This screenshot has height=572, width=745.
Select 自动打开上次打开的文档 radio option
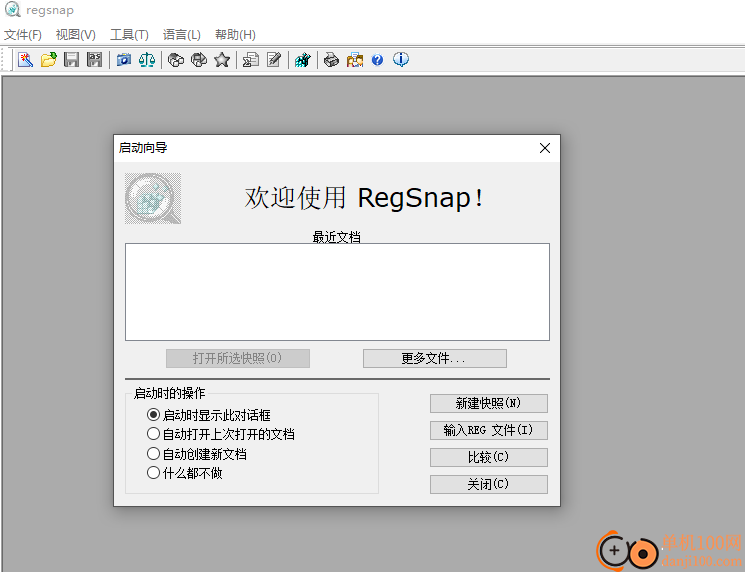[220, 434]
